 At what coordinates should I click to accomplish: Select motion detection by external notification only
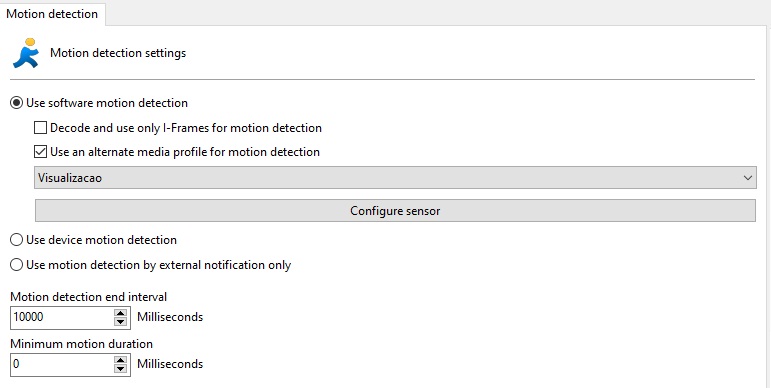tap(17, 265)
